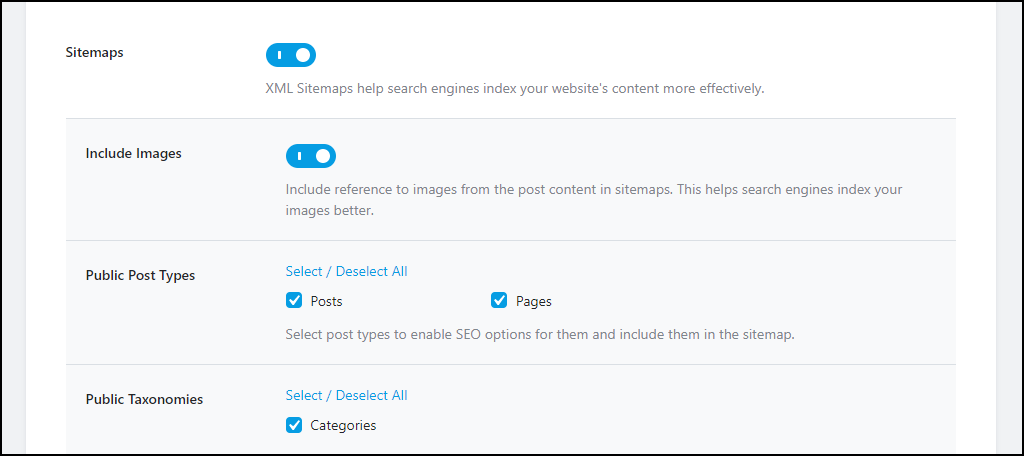Turn off the Sitemaps toggle switch
This screenshot has width=1024, height=456.
(x=291, y=55)
